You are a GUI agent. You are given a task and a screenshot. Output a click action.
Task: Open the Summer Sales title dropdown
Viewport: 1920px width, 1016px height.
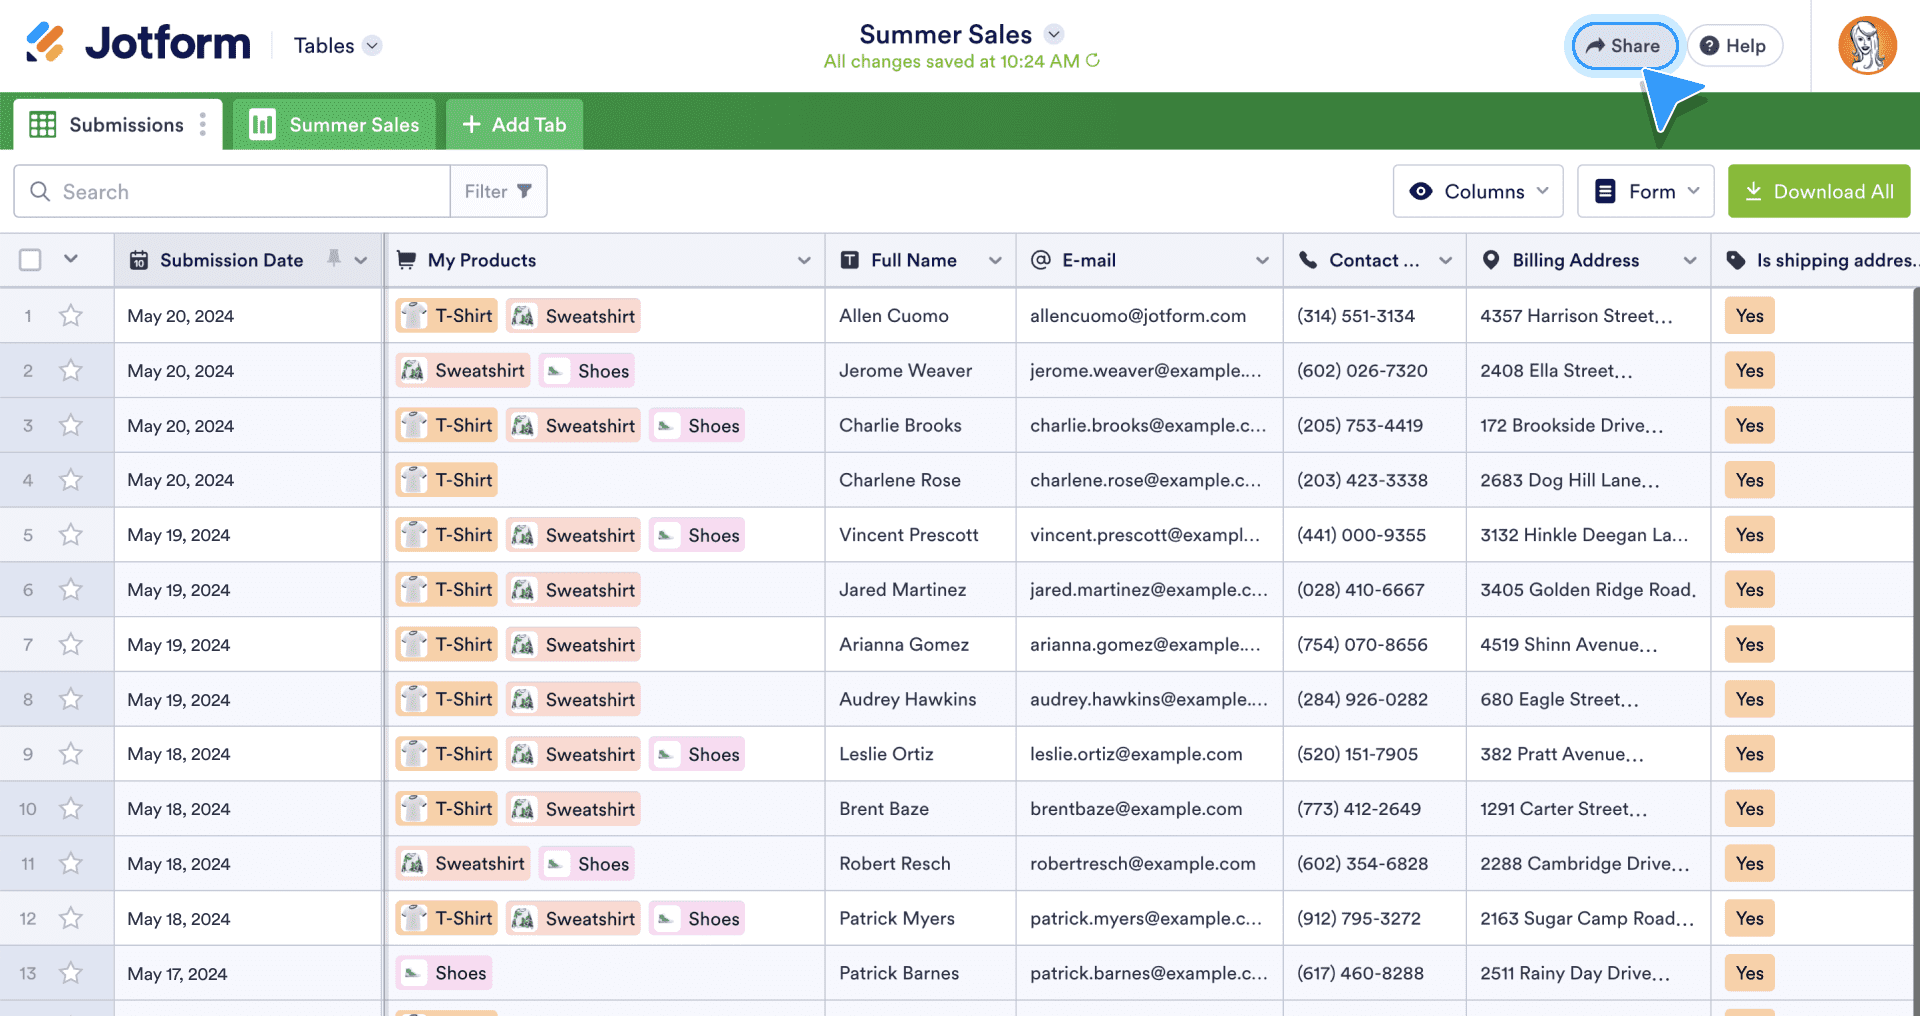pos(1053,33)
